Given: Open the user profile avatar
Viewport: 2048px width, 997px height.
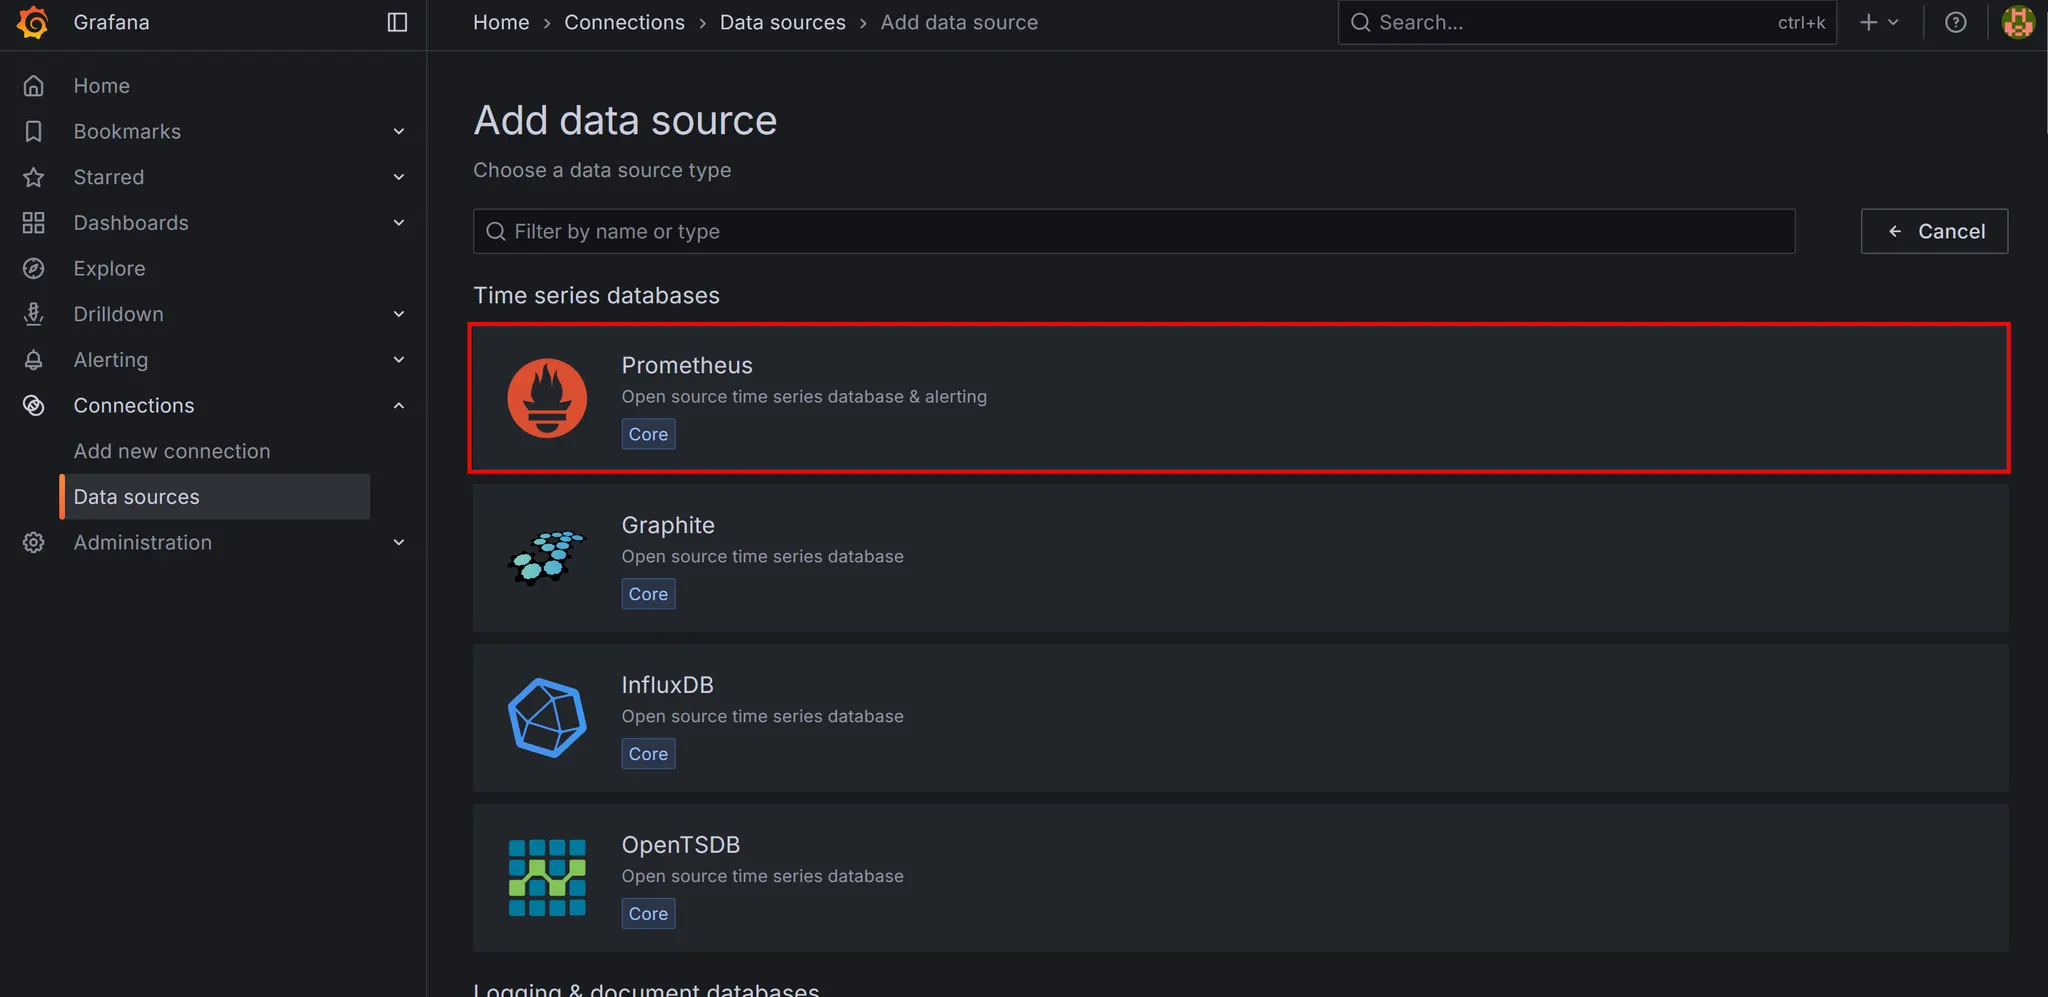Looking at the screenshot, I should [x=2017, y=22].
